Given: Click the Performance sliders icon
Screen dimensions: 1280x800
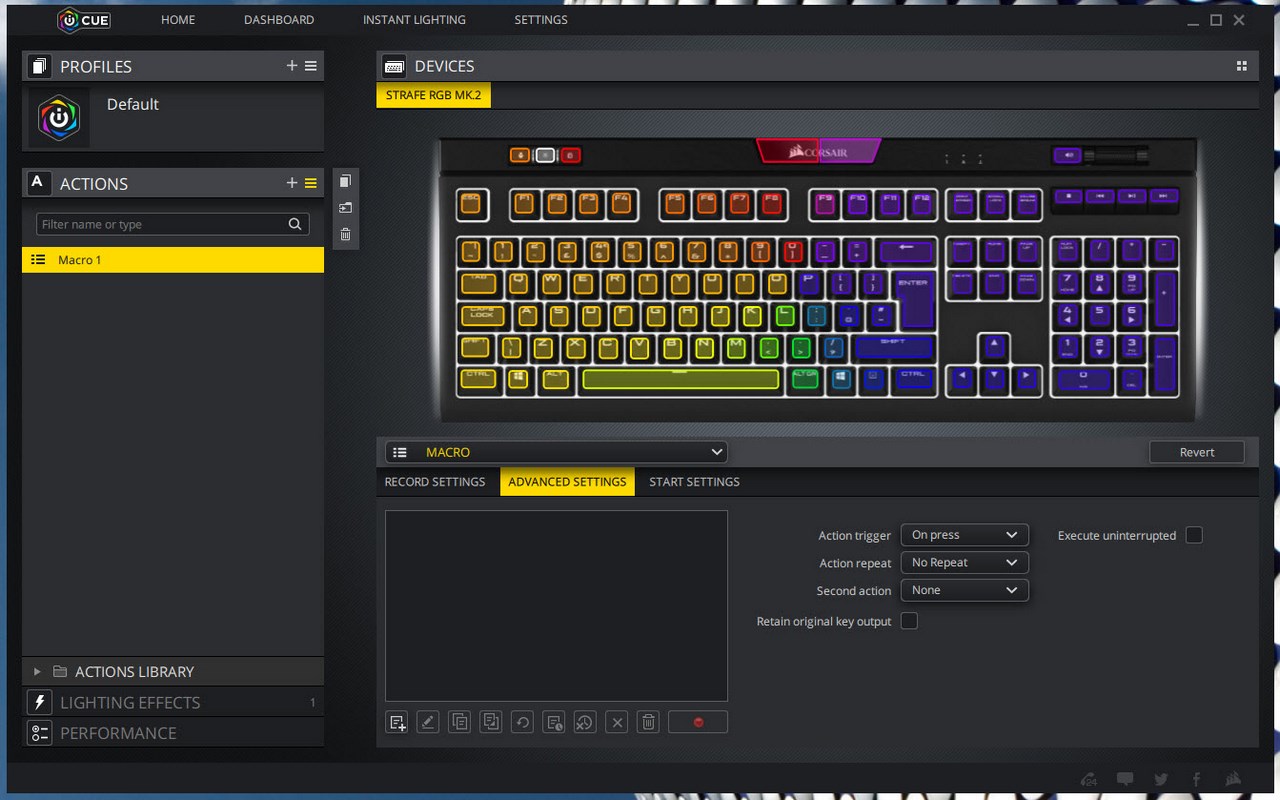Looking at the screenshot, I should click(40, 733).
